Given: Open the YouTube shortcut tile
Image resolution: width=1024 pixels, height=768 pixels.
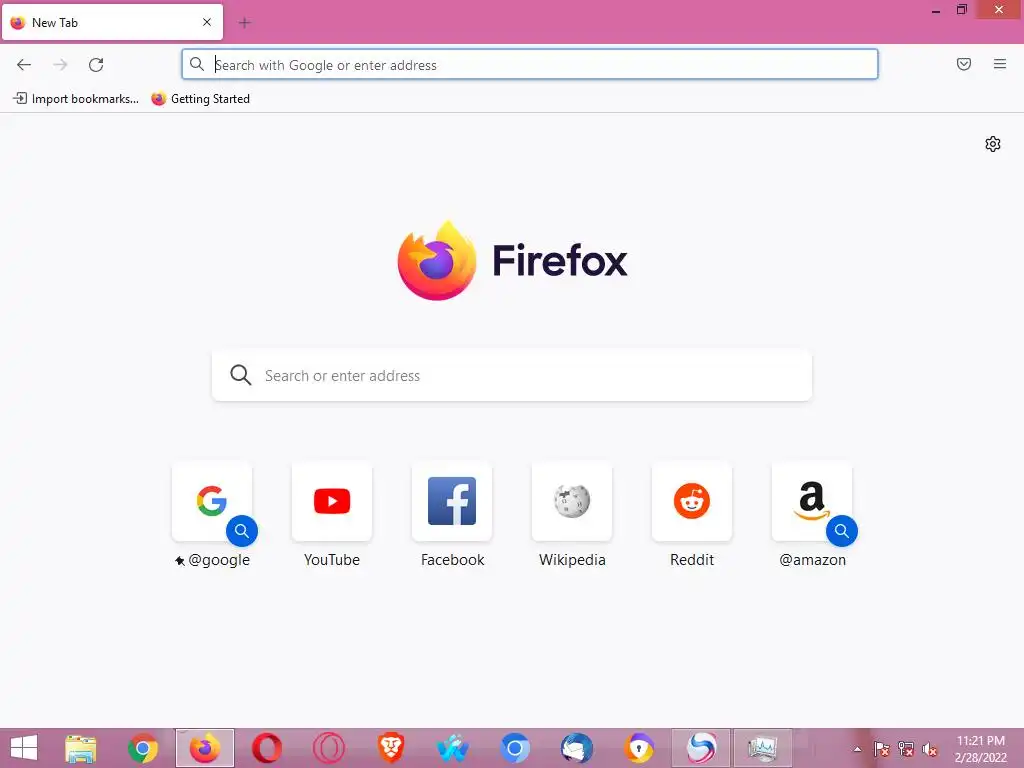Looking at the screenshot, I should point(332,502).
